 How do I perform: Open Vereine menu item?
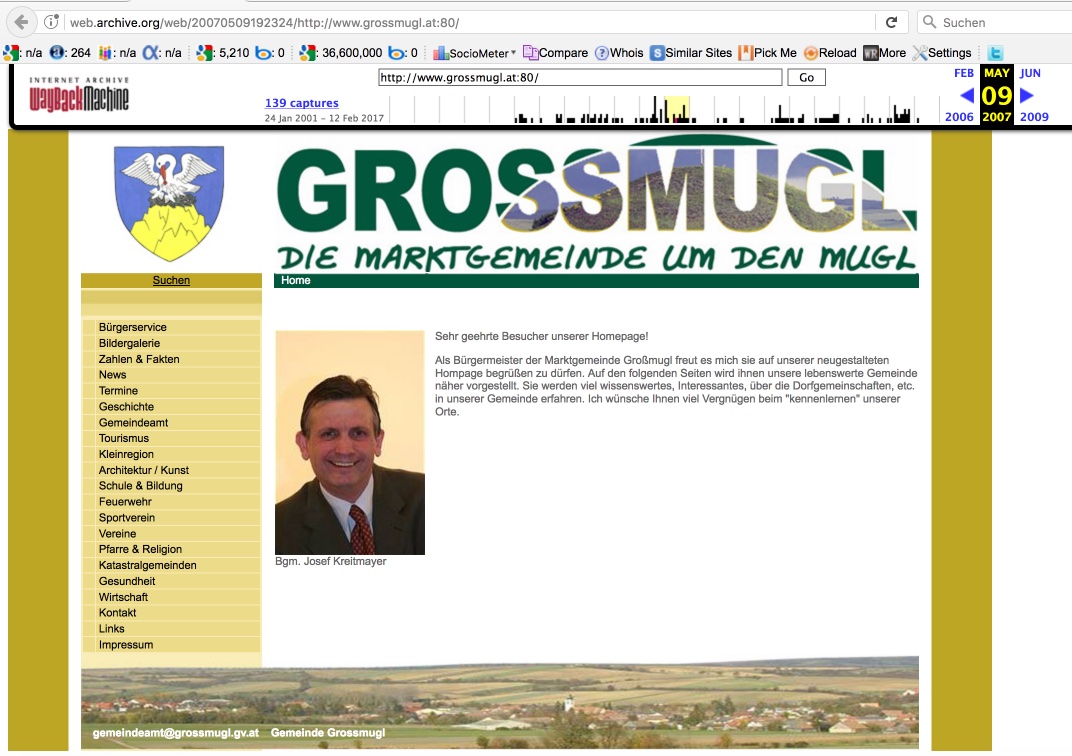117,533
